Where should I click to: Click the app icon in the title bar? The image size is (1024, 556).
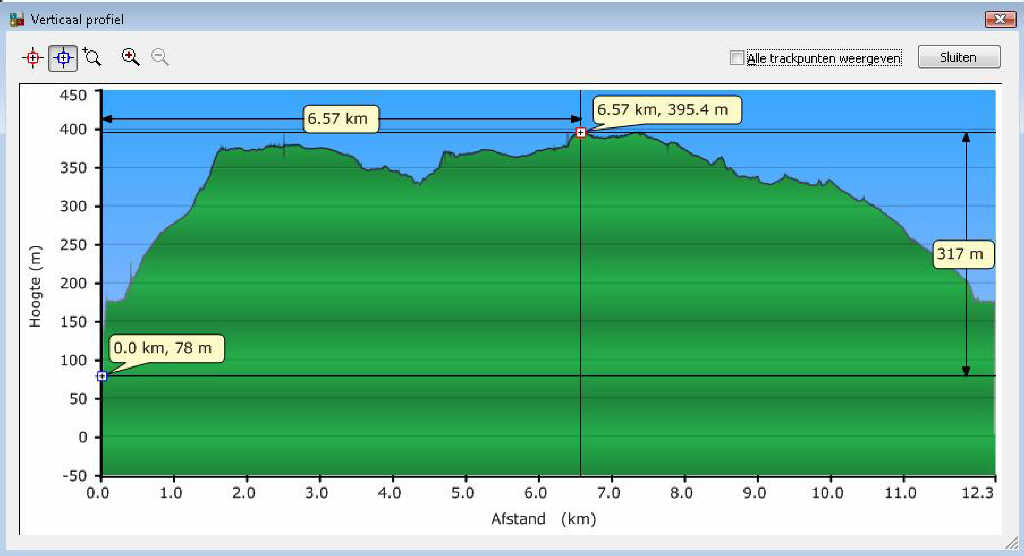(16, 19)
